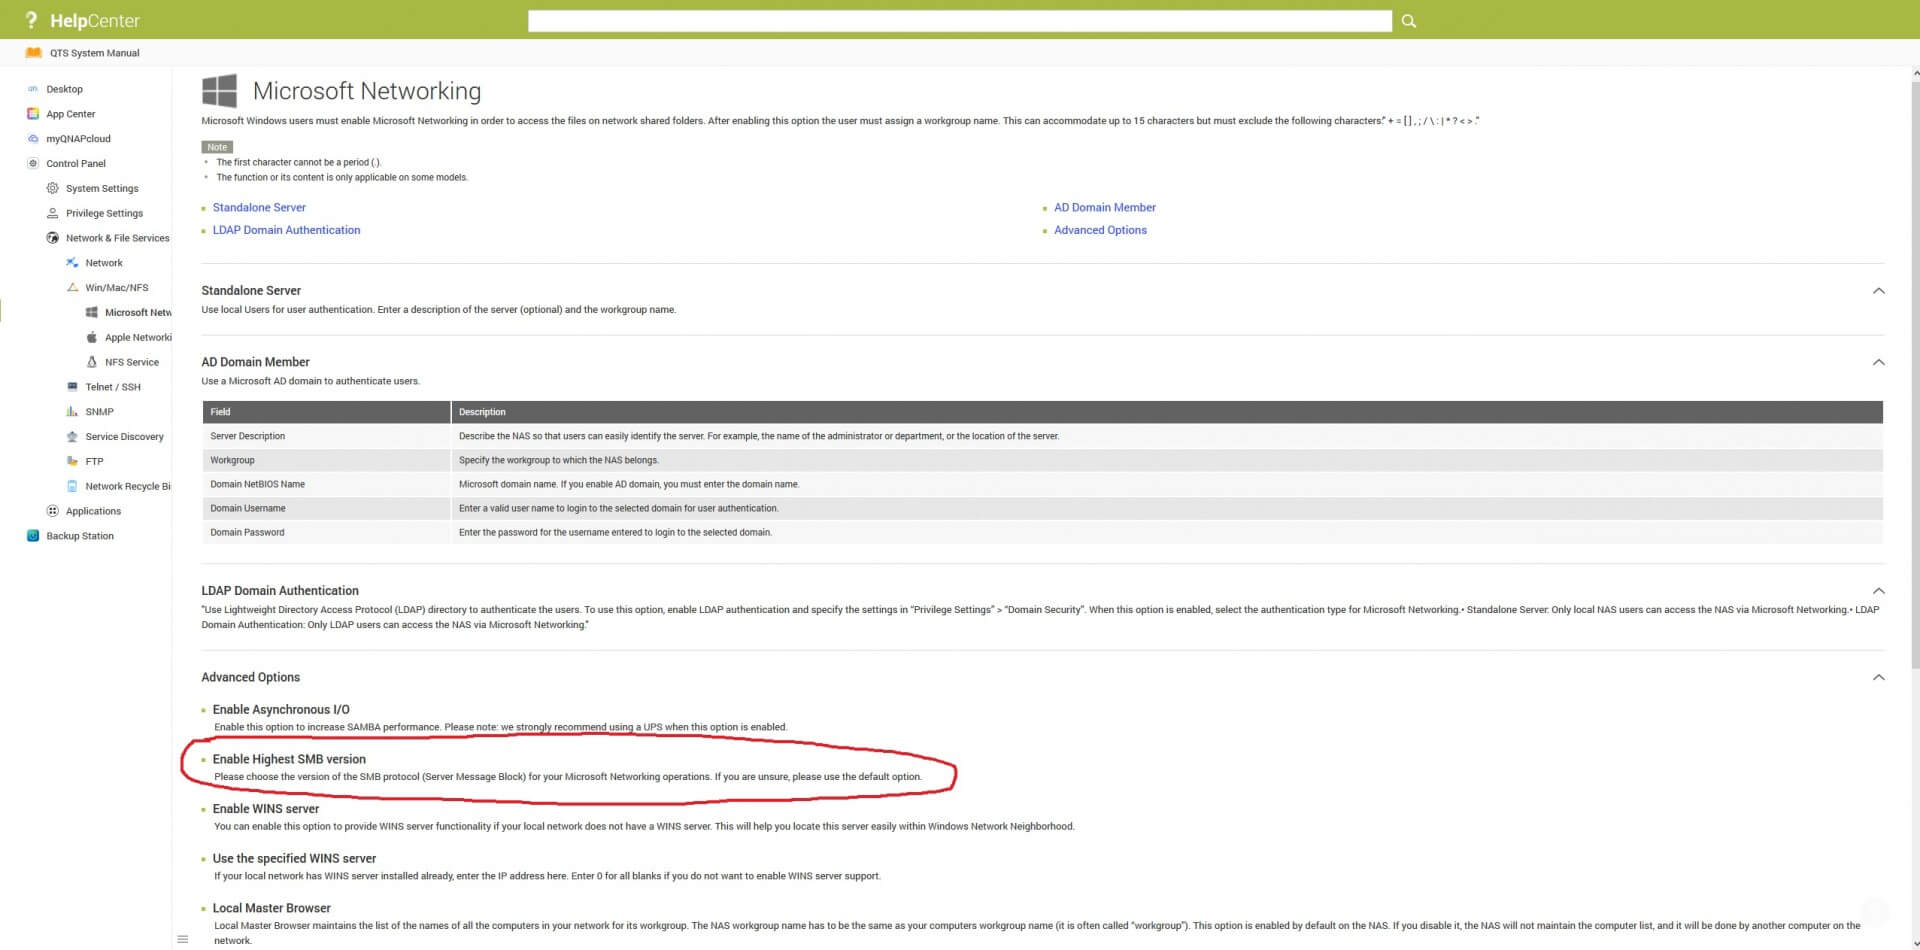Collapse the Advanced Options section chevron
The image size is (1920, 950).
(x=1878, y=677)
